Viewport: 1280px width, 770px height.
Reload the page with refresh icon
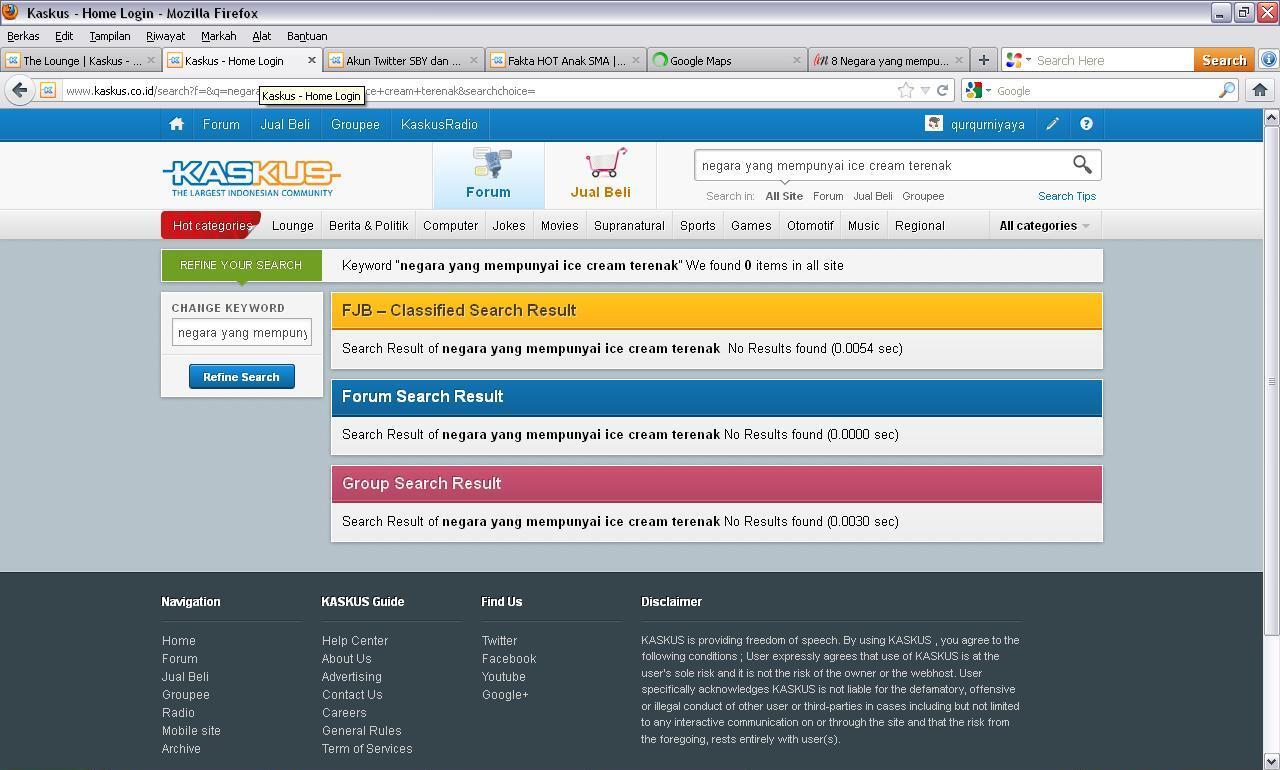(942, 91)
